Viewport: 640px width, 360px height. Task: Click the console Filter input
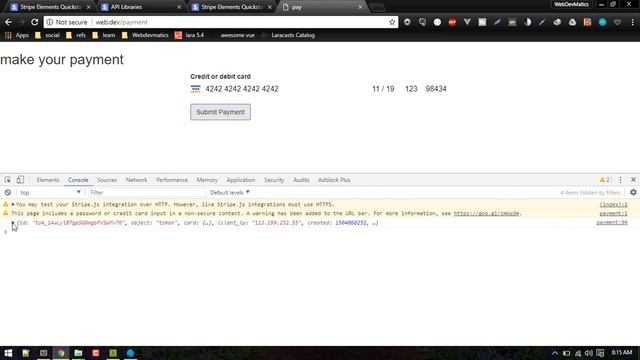coord(147,192)
